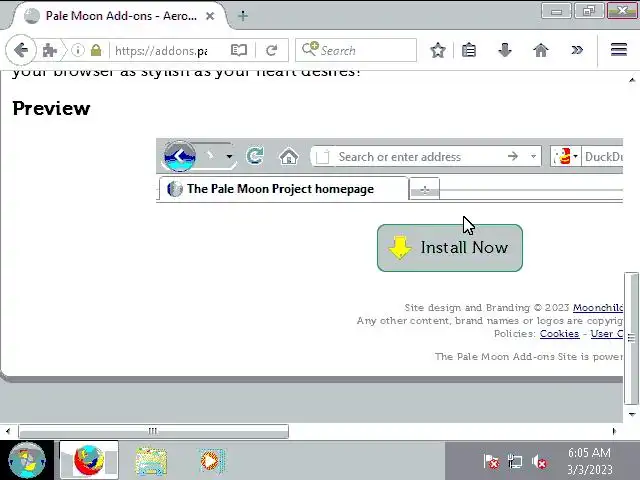
Task: Go to home page via house icon
Action: [x=541, y=50]
